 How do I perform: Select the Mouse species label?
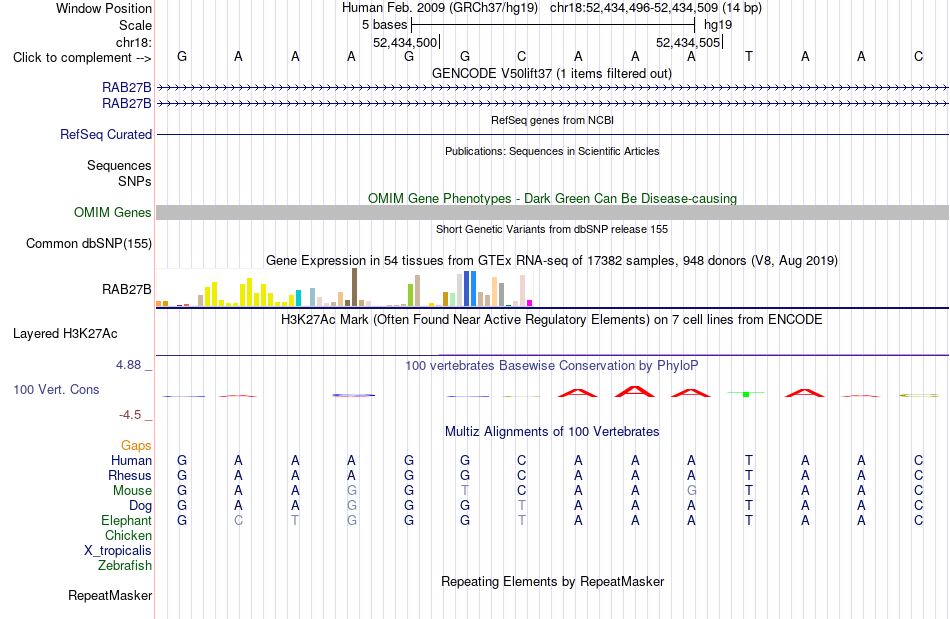(x=132, y=491)
